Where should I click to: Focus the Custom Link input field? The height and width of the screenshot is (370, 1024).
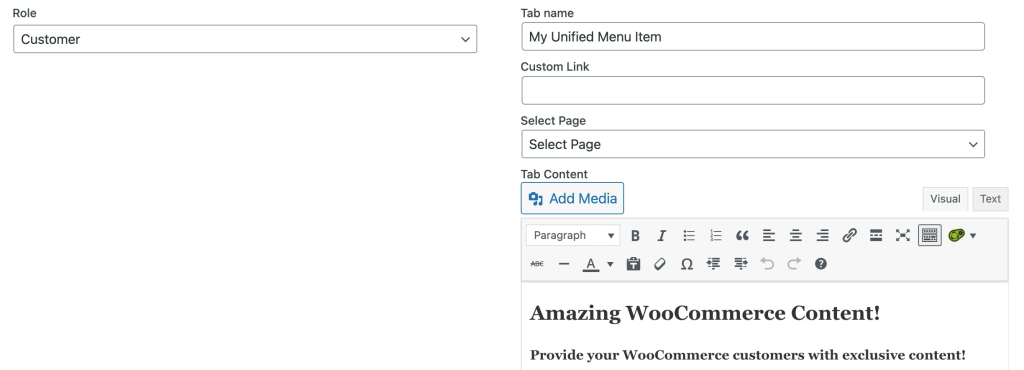click(x=752, y=91)
